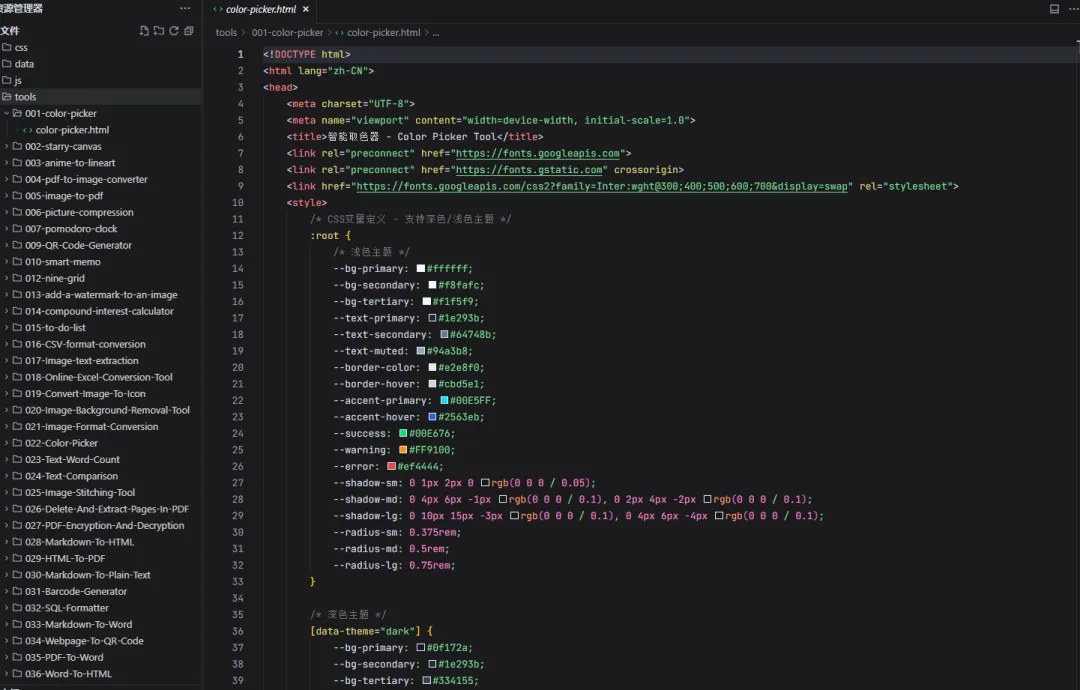Expand the 004-pdf-to-image-converter chevron
The image size is (1080, 690).
[7, 179]
